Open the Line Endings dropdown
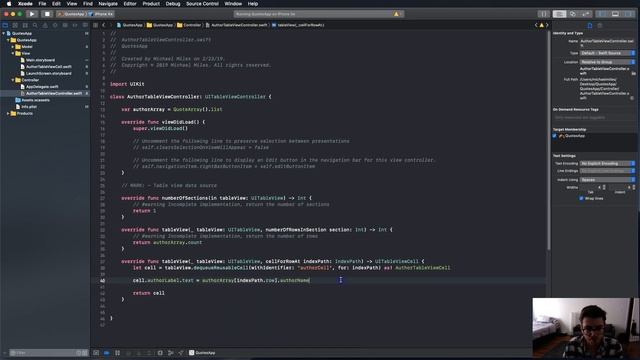This screenshot has height=360, width=640. [607, 171]
